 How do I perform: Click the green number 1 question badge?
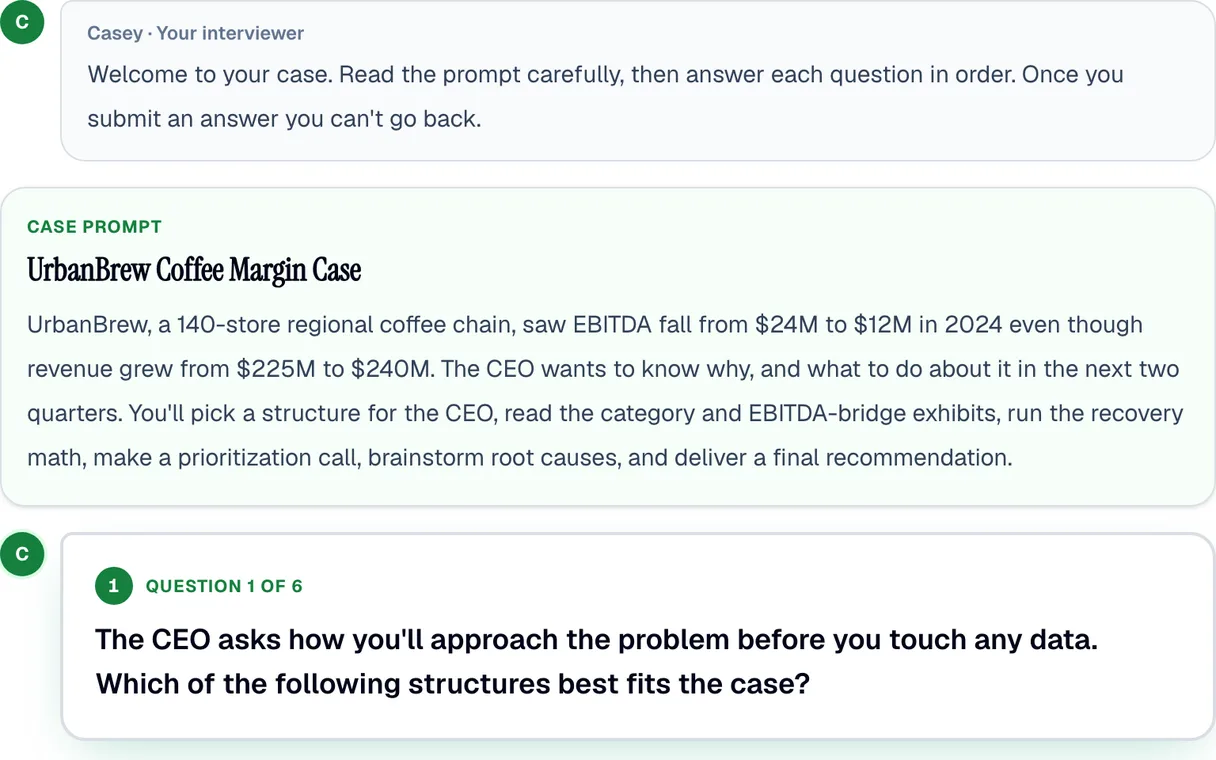[114, 586]
